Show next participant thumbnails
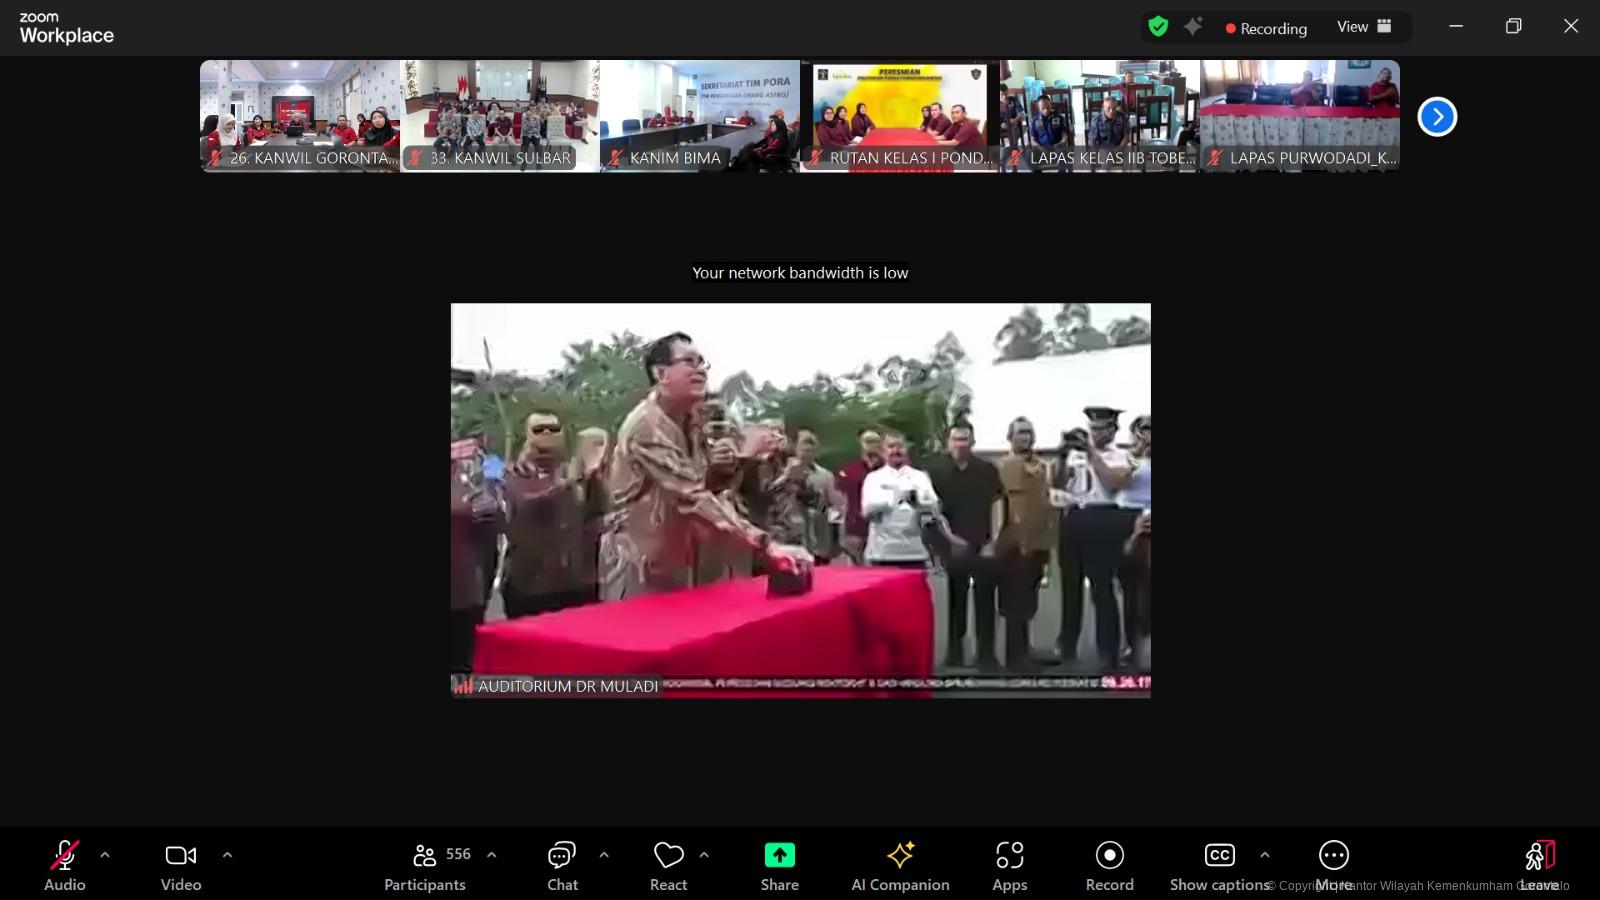 (x=1437, y=117)
